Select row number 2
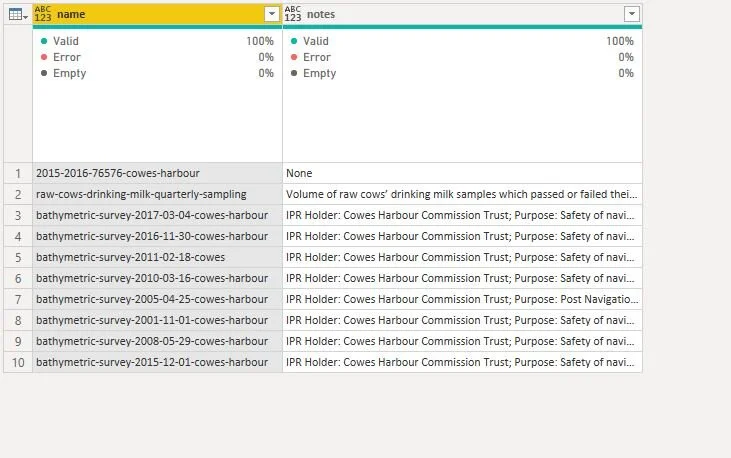The height and width of the screenshot is (458, 731). pos(18,194)
